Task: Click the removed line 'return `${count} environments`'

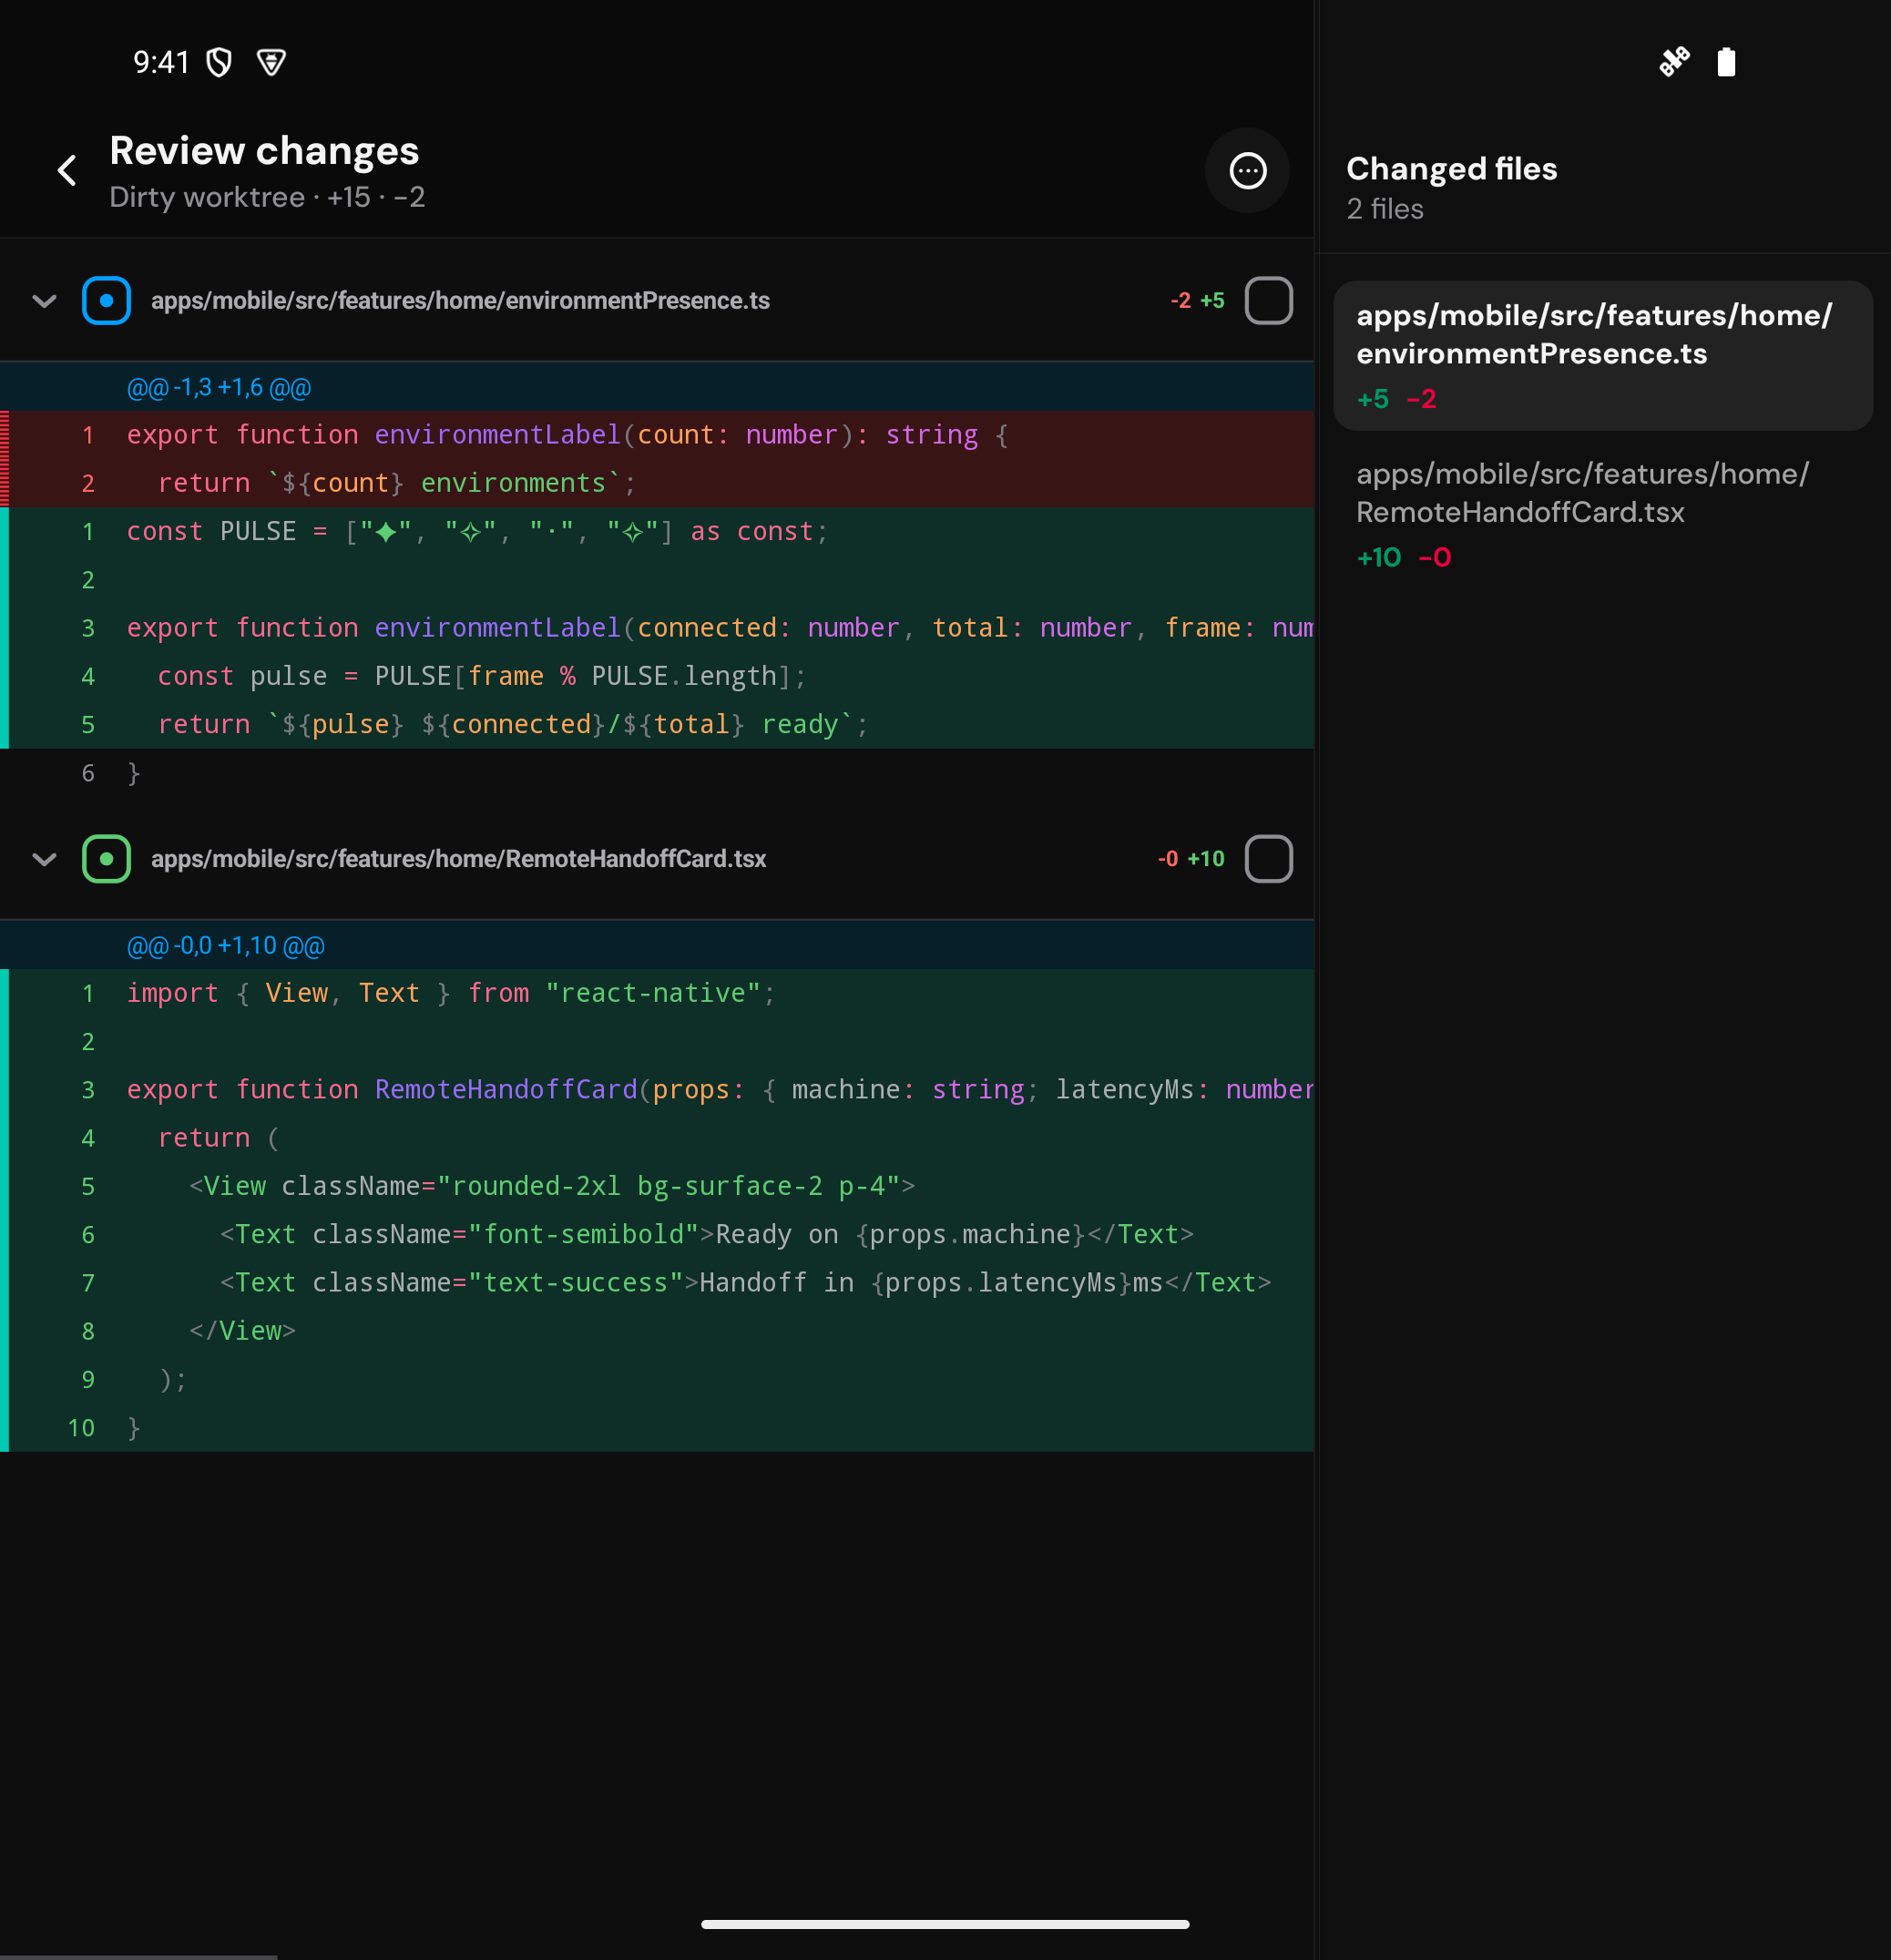Action: (657, 483)
